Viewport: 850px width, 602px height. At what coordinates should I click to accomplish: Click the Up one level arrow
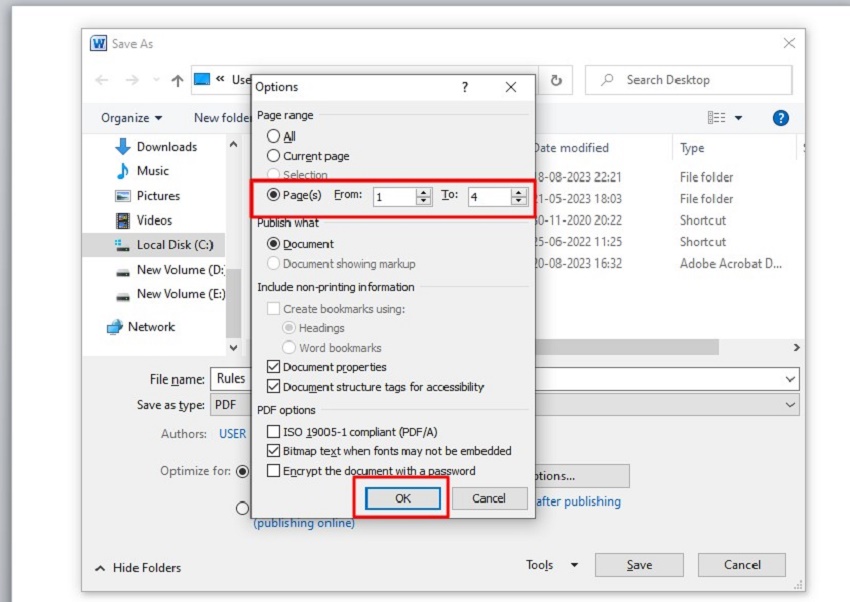point(177,80)
